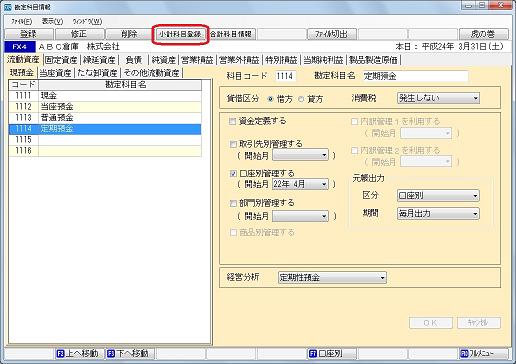Open the 元帳出力 区分 dropdown showing 口座別
This screenshot has height=364, width=516.
pyautogui.click(x=438, y=196)
